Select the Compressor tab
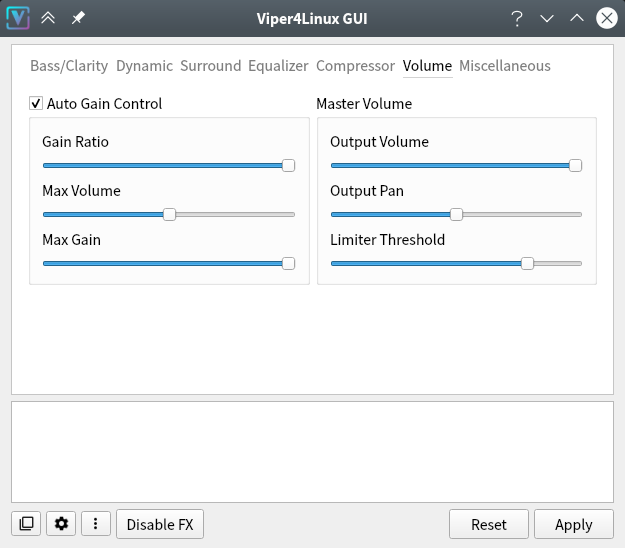 pyautogui.click(x=355, y=66)
